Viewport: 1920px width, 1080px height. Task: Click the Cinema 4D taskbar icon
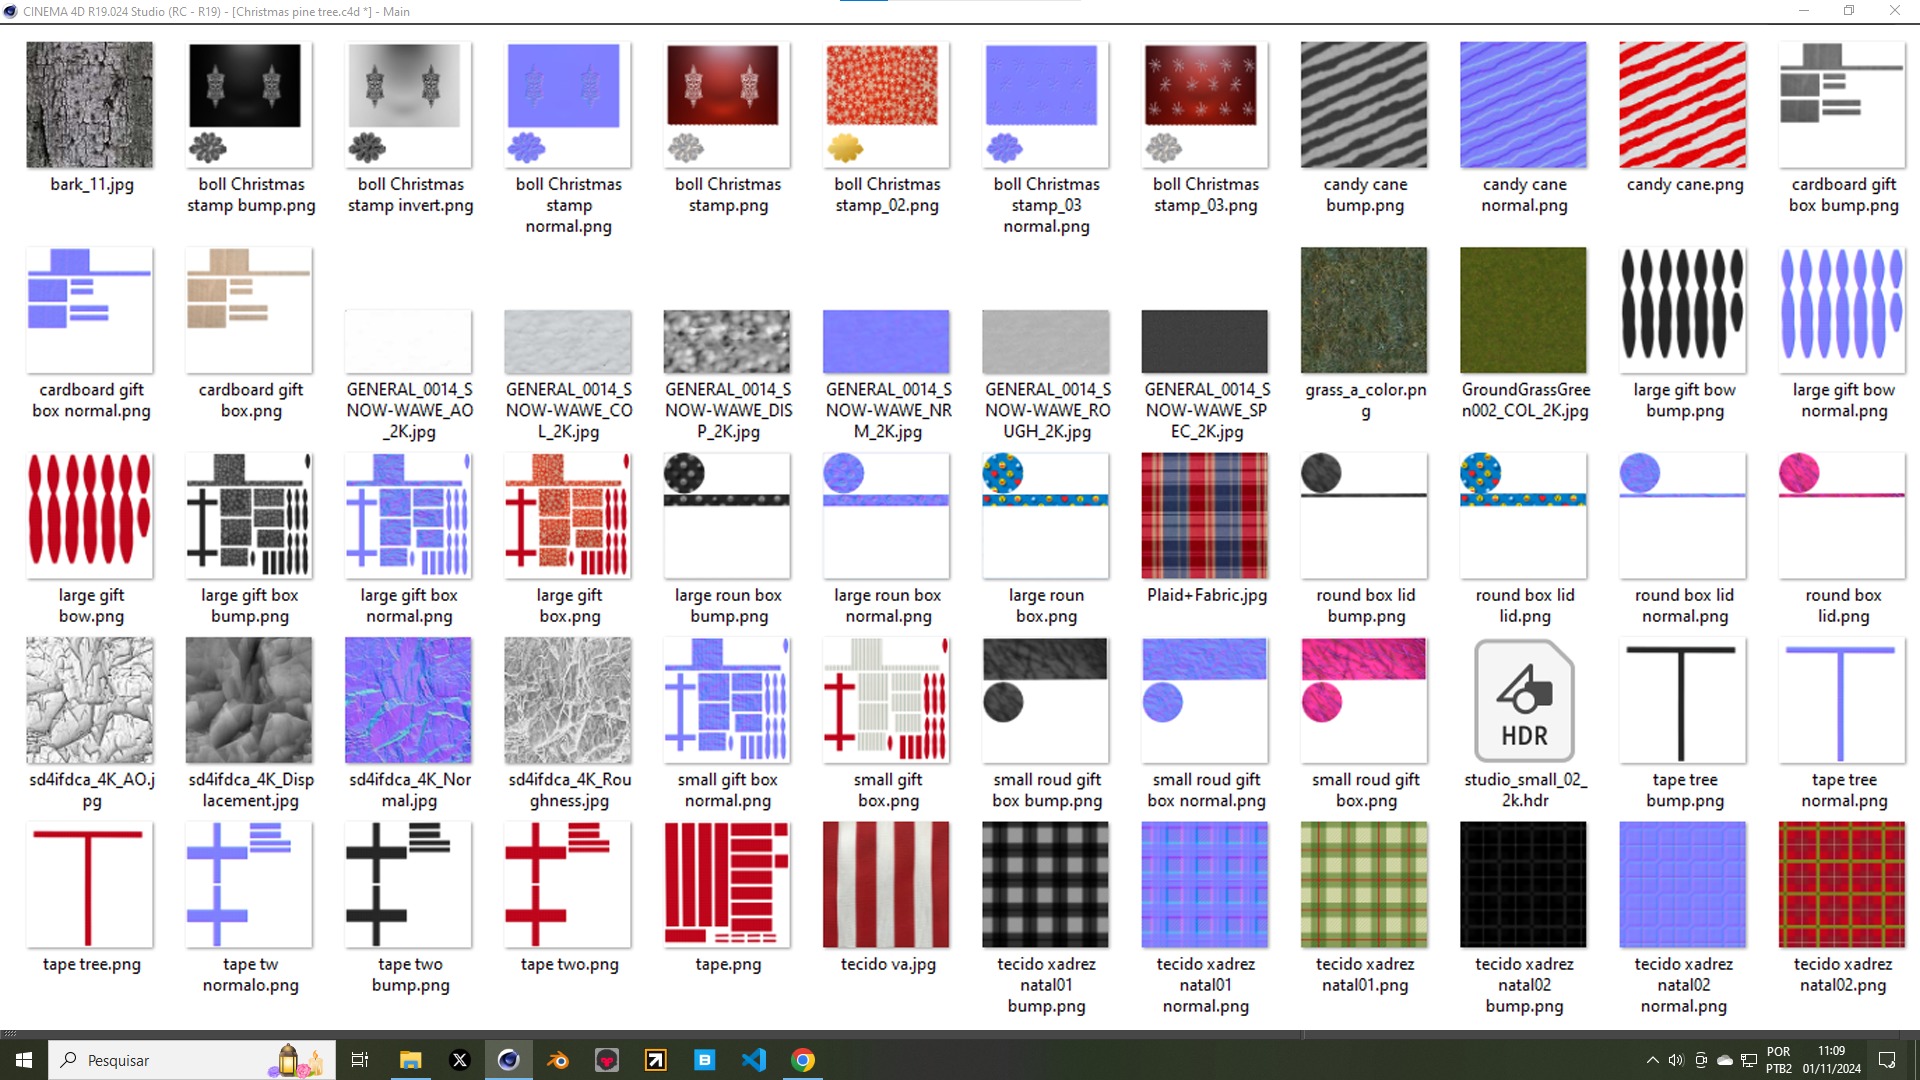tap(508, 1060)
